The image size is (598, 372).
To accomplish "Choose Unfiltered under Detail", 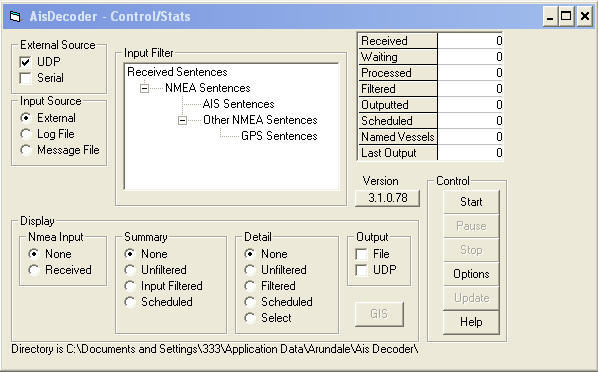I will click(x=250, y=270).
